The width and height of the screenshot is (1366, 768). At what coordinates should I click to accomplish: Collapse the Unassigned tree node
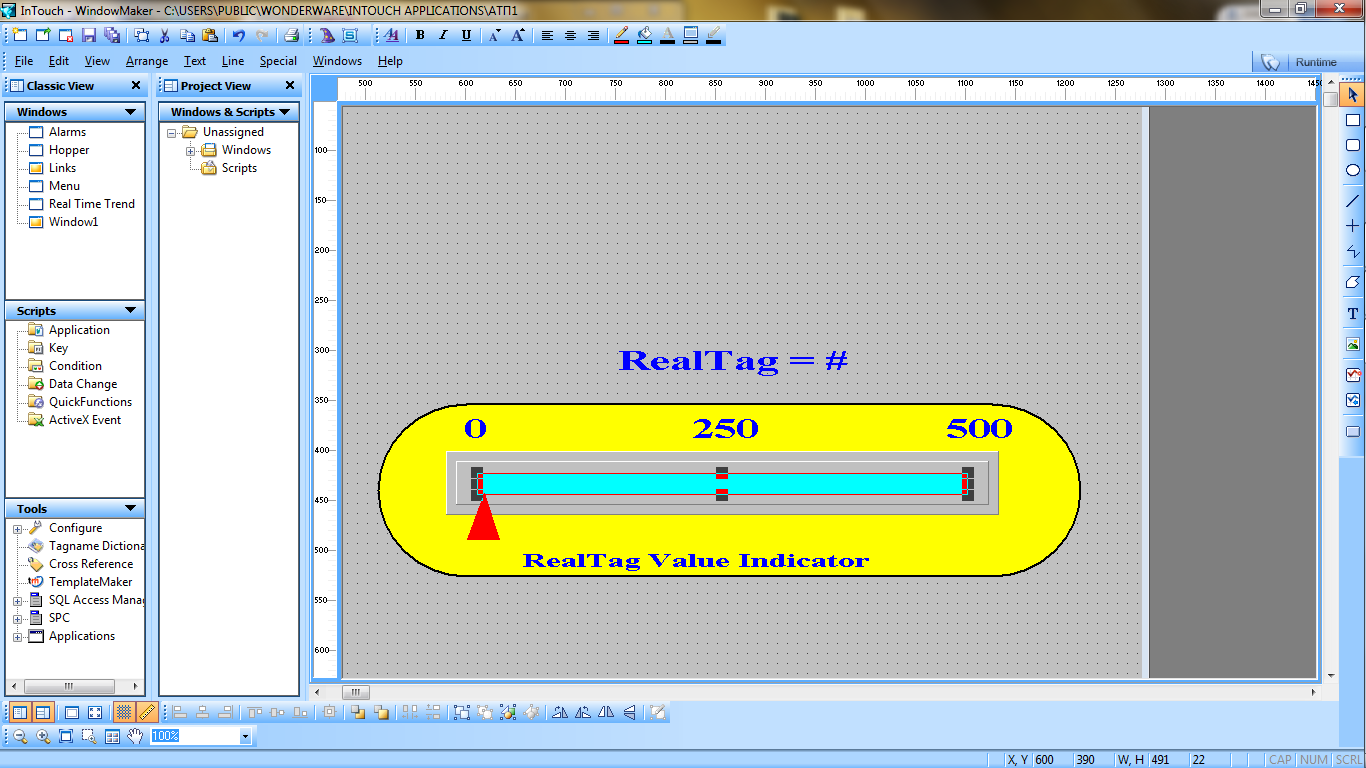pos(172,132)
